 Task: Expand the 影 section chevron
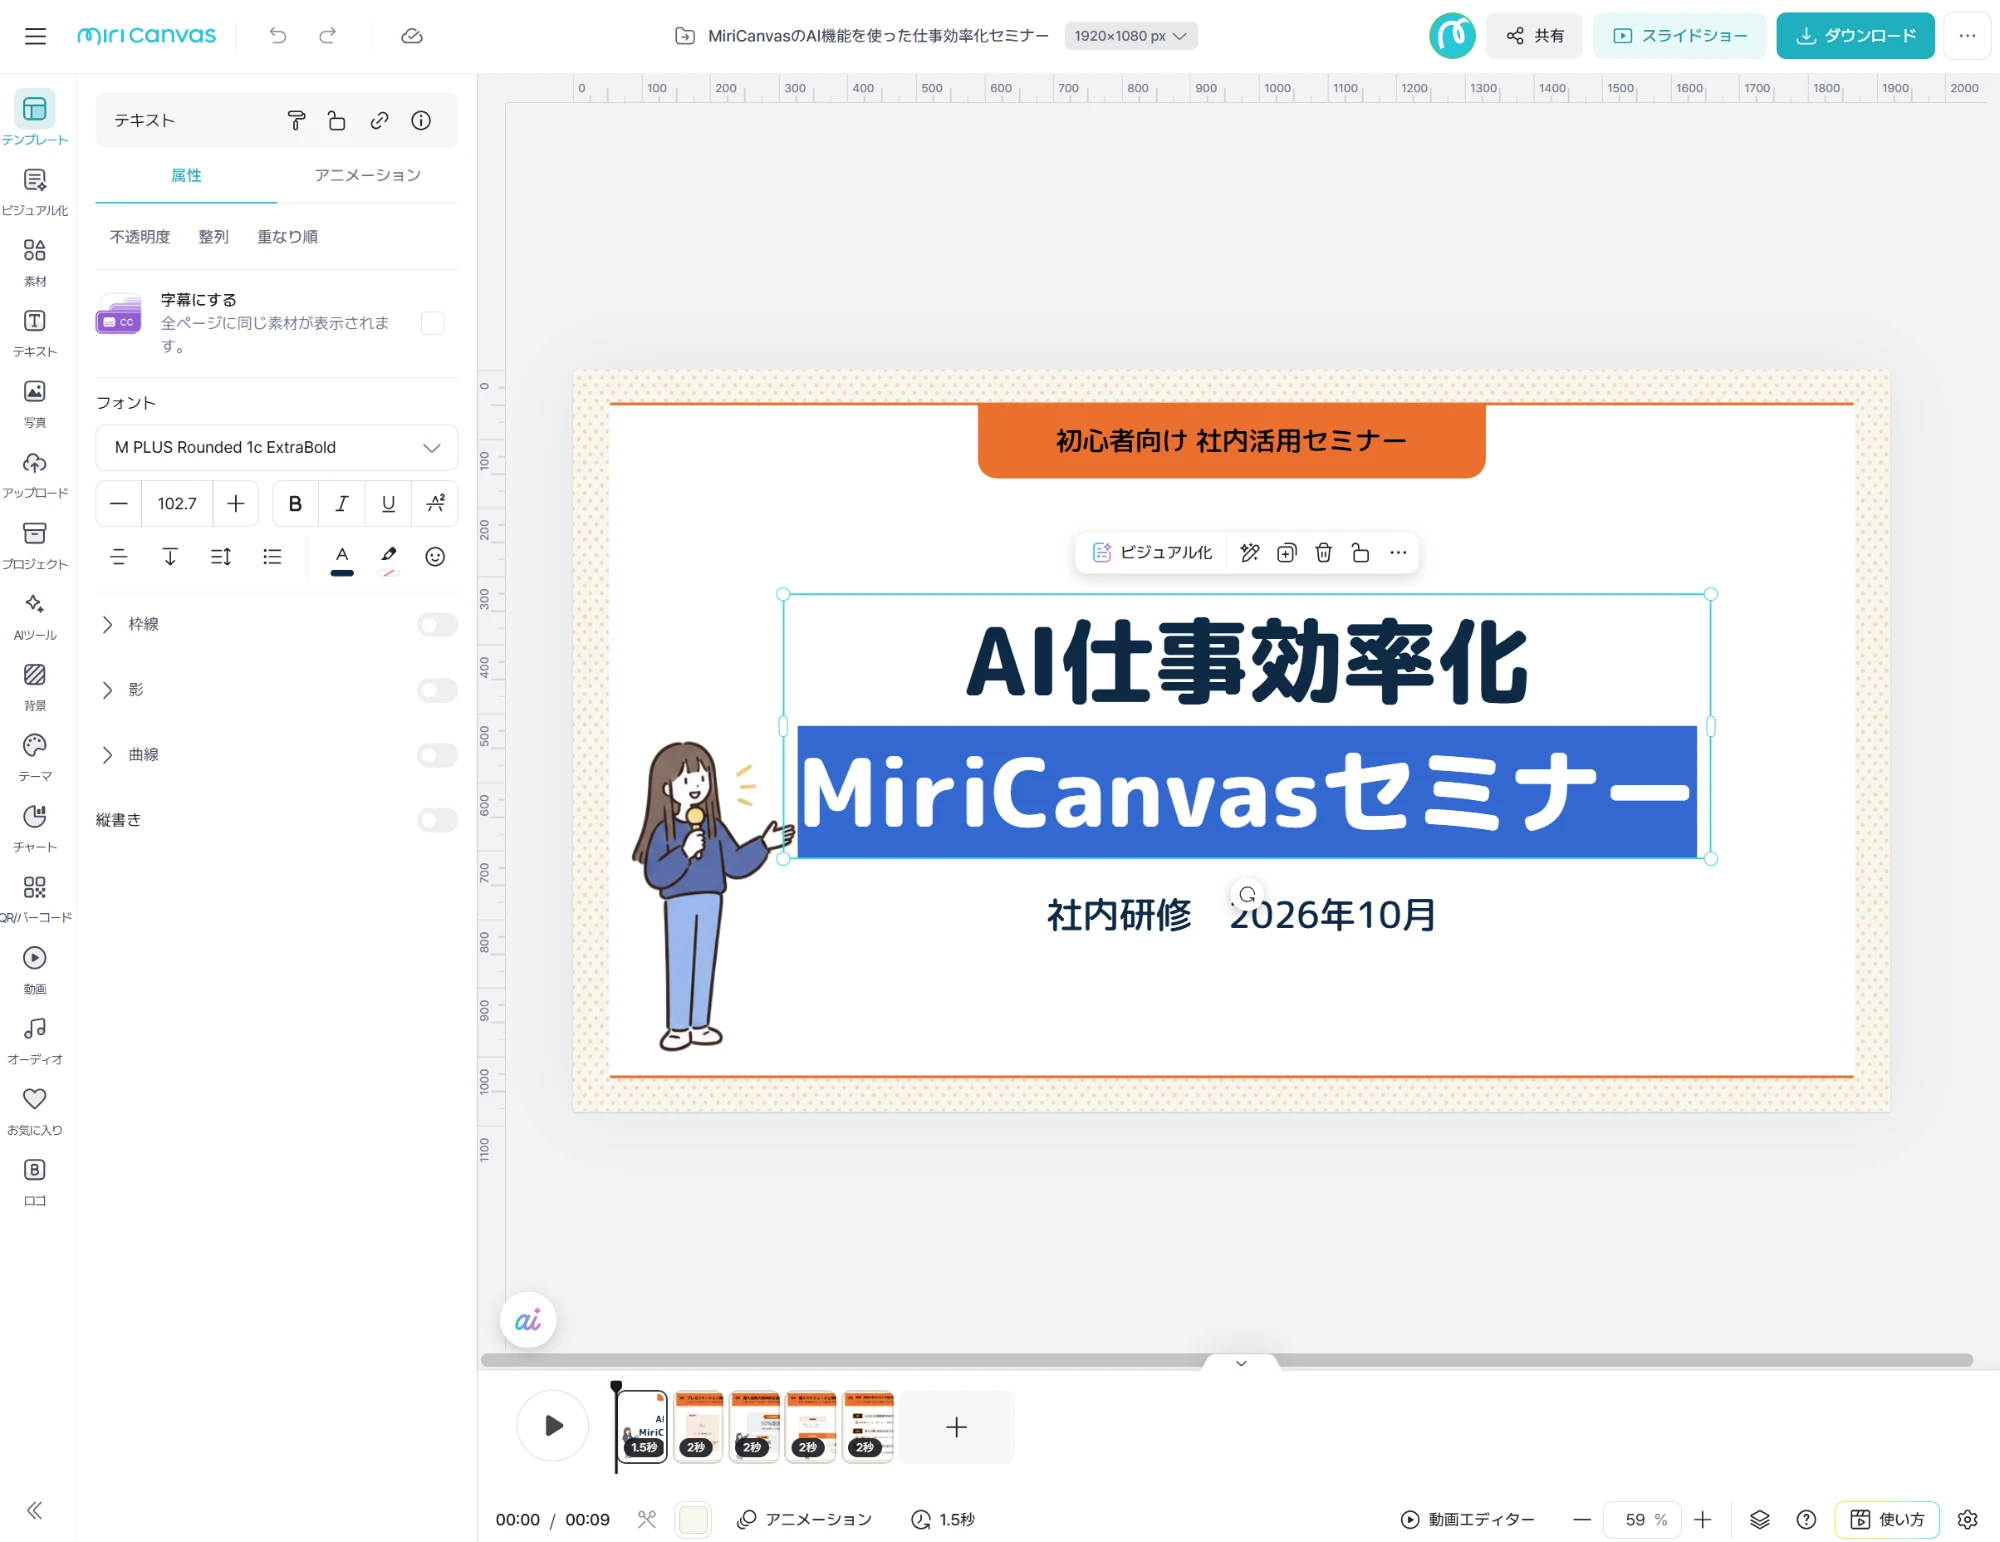[107, 690]
